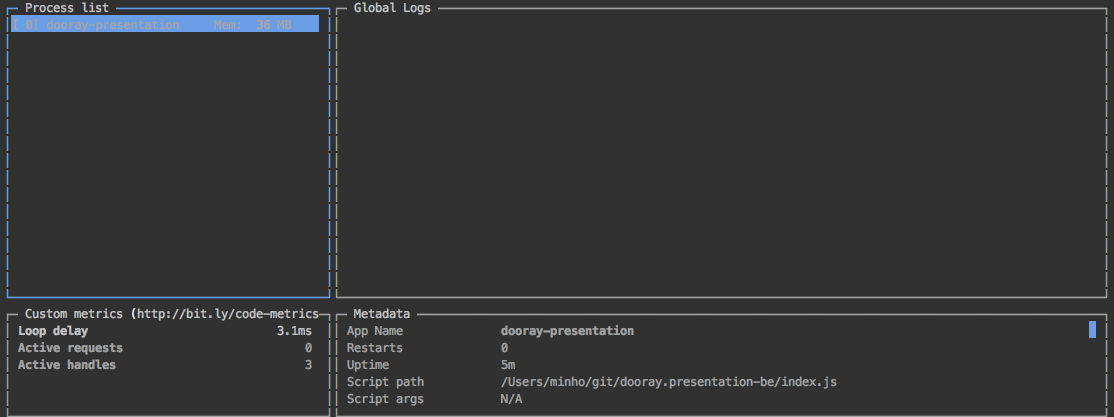Click the dooray-presentation App Name value

pos(567,331)
